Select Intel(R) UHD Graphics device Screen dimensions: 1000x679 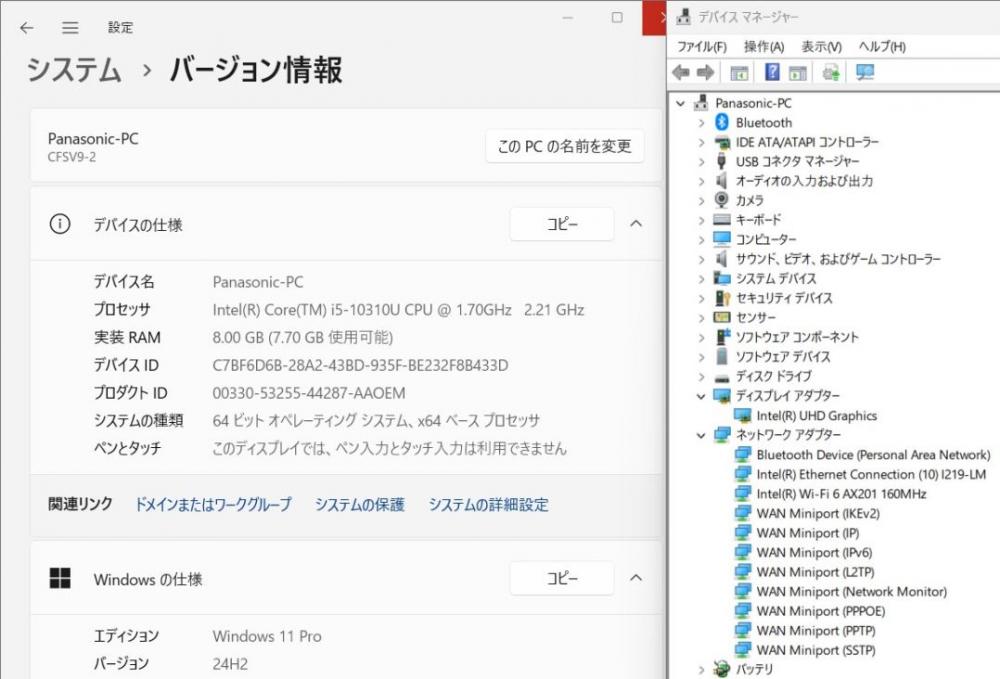tap(816, 416)
